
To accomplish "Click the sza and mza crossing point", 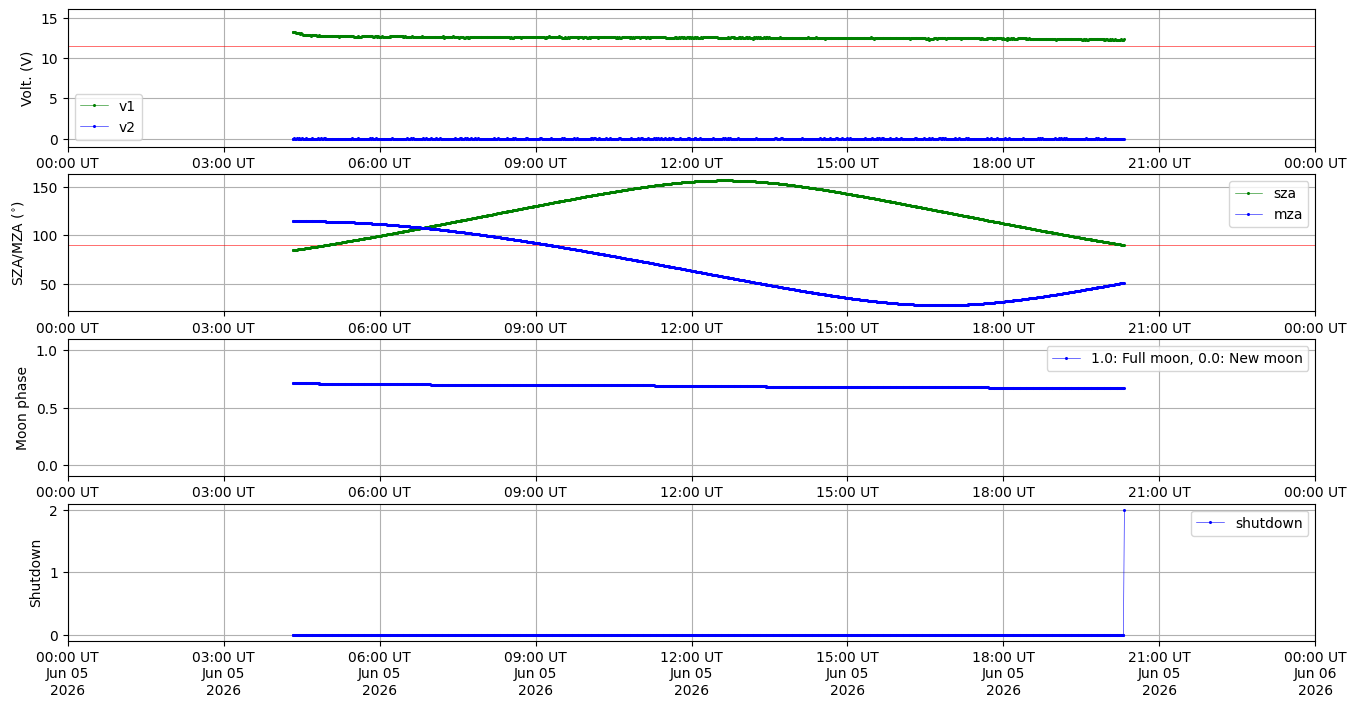I will tap(425, 228).
